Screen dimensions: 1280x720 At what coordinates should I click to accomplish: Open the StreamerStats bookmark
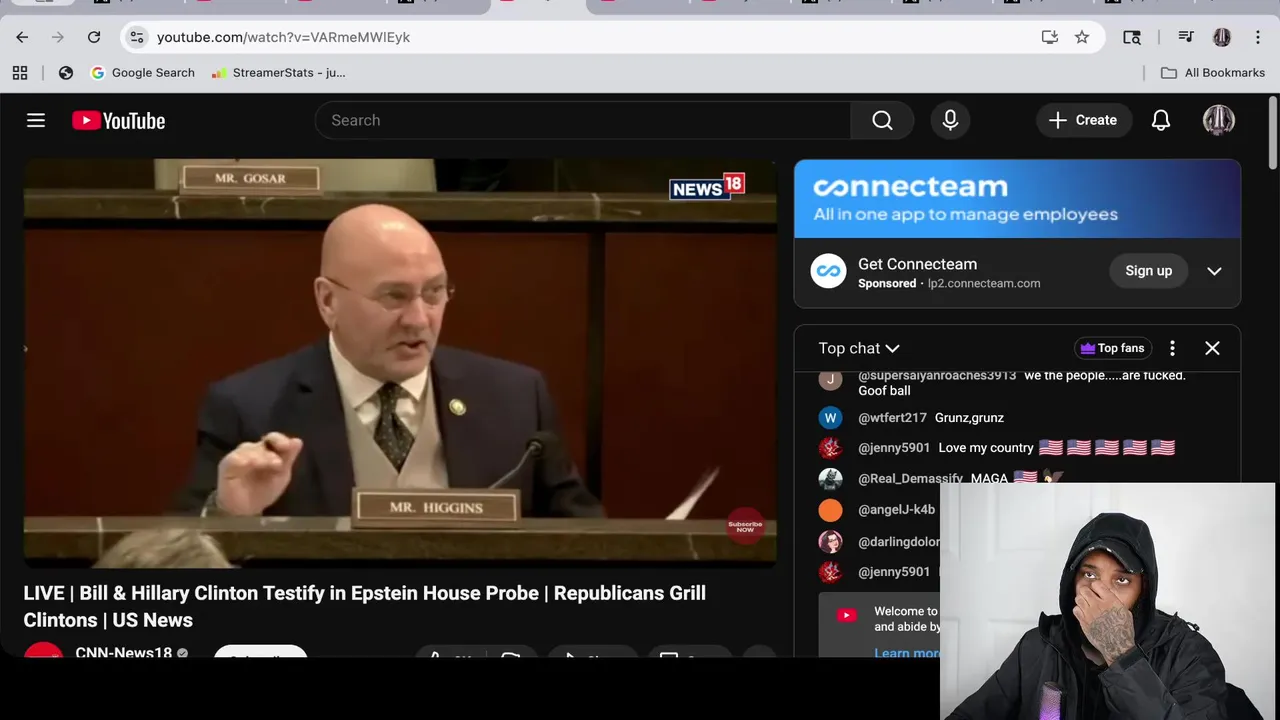279,72
